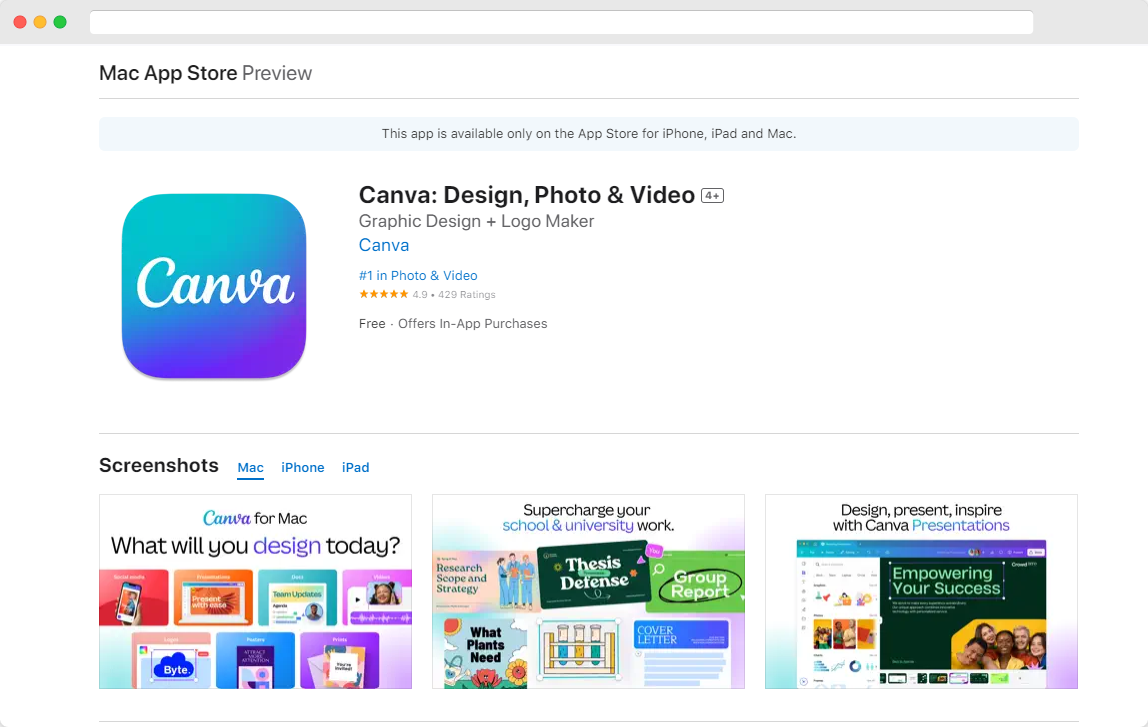This screenshot has height=727, width=1148.
Task: Click the Mac App Store heading
Action: 168,73
